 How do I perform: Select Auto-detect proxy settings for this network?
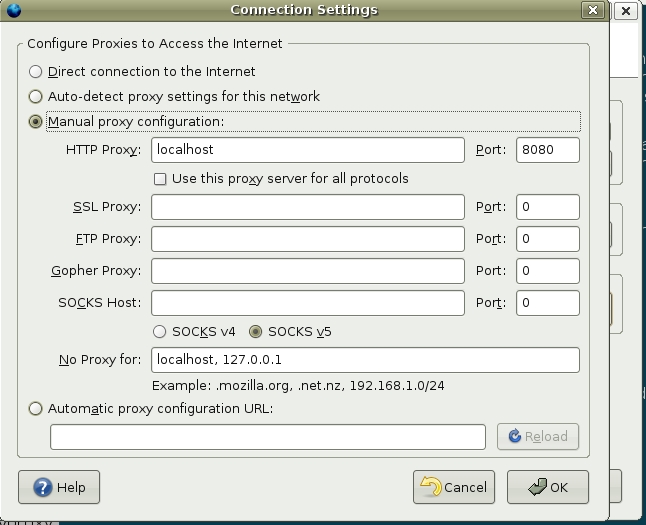pos(35,96)
